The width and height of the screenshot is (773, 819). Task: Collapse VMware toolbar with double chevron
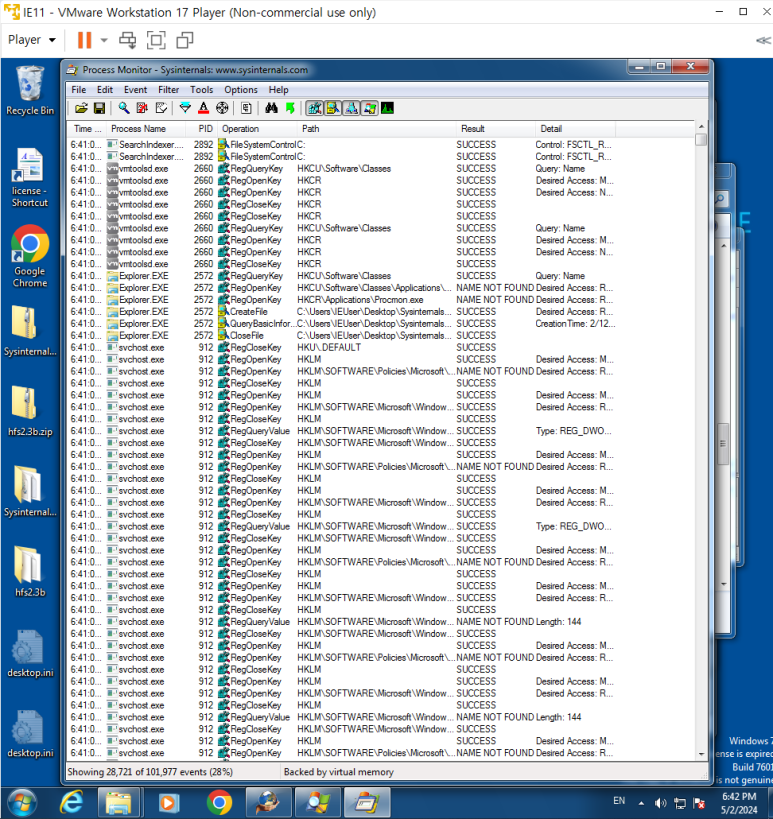(x=763, y=41)
